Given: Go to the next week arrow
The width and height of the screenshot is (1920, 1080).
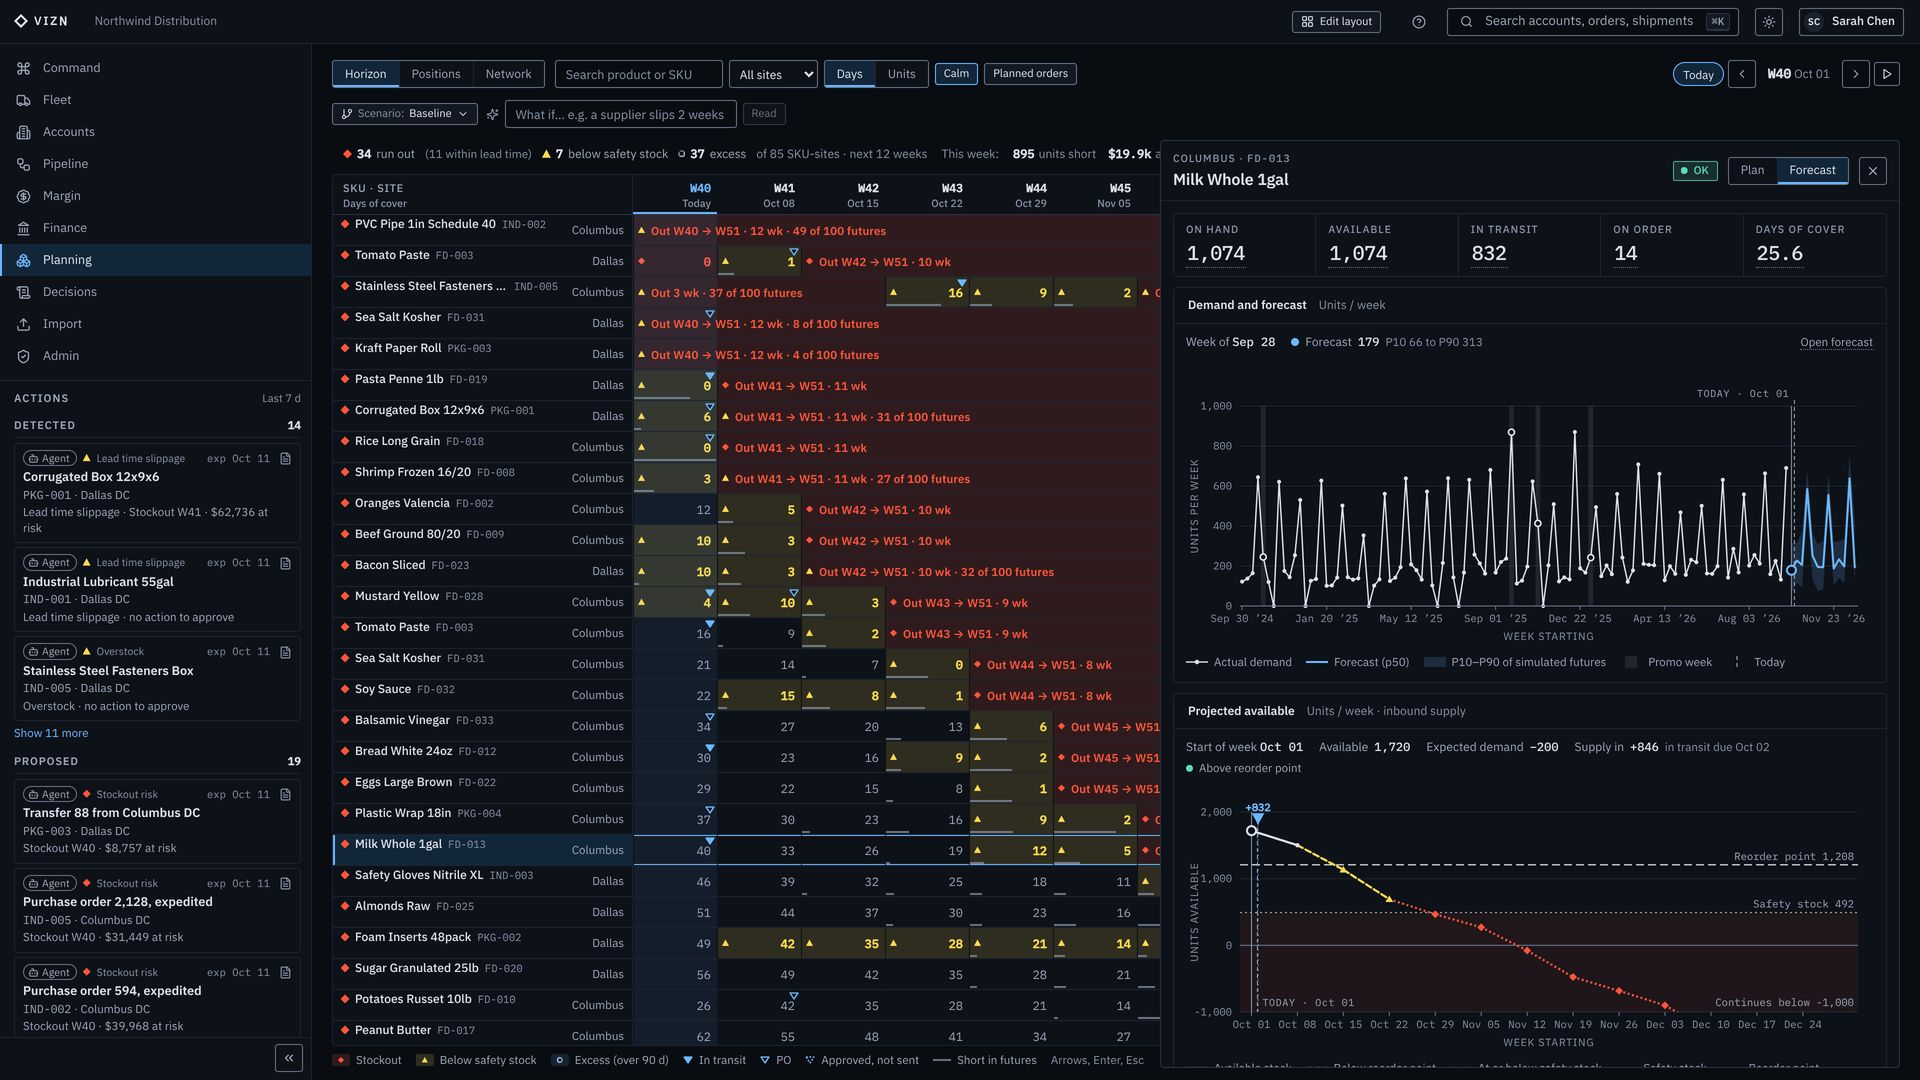Looking at the screenshot, I should pos(1856,74).
